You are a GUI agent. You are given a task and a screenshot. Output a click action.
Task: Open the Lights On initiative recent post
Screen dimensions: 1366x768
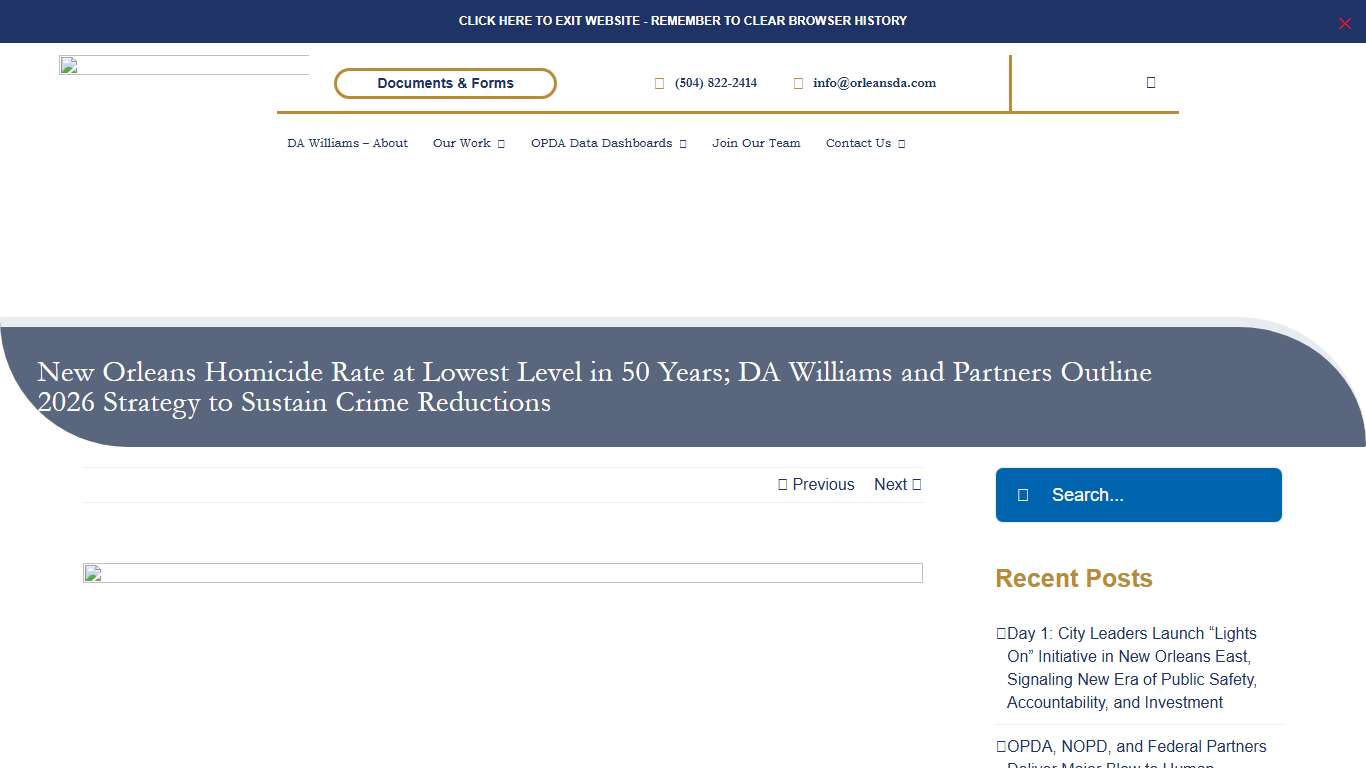tap(1128, 668)
